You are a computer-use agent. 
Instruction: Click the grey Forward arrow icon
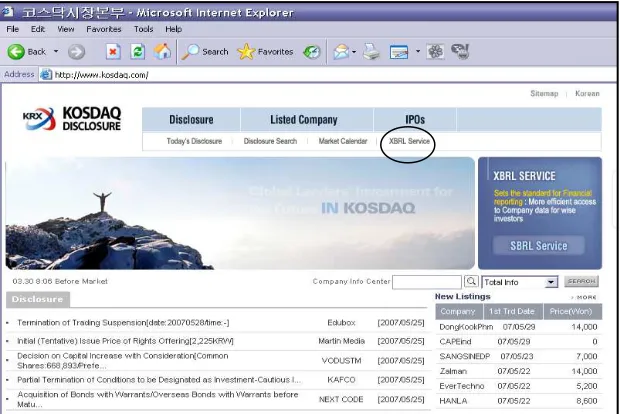point(76,52)
